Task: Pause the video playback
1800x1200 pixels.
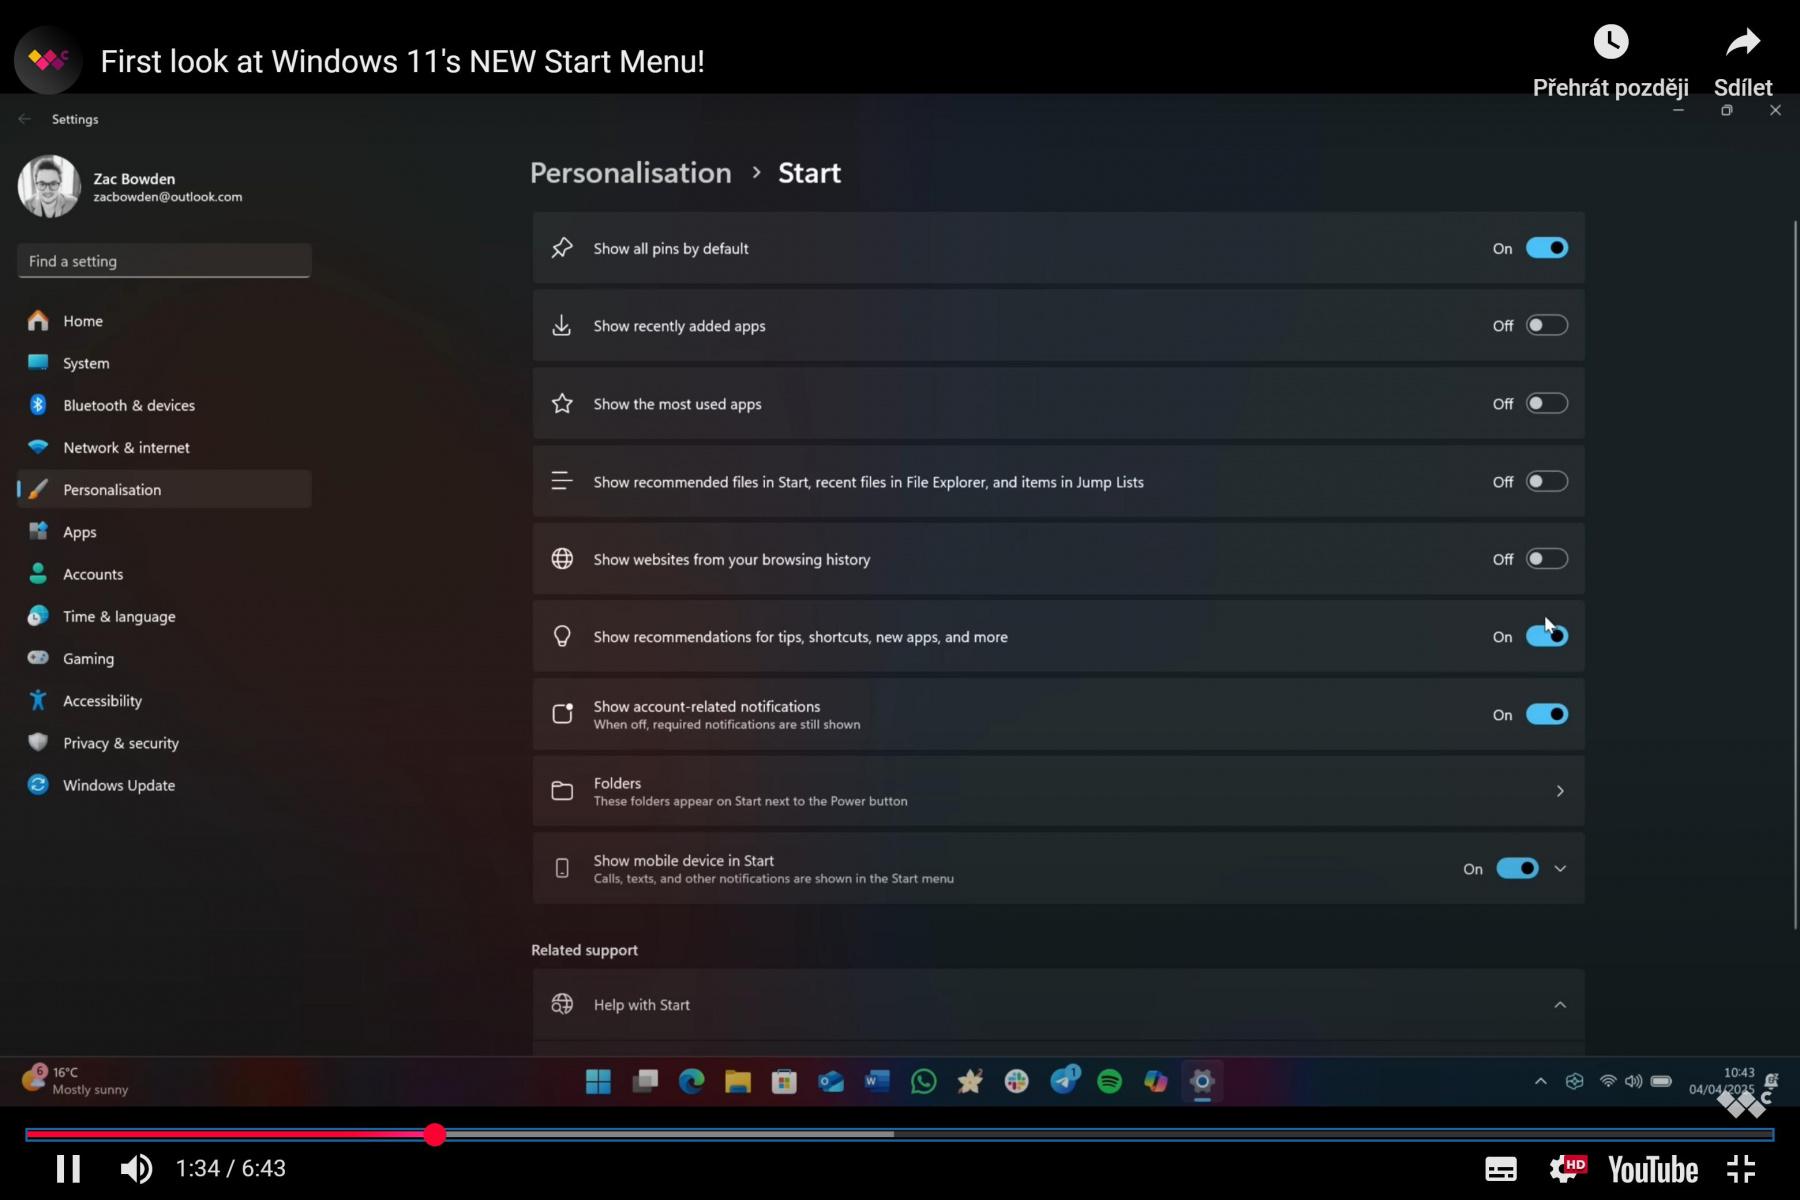Action: 68,1168
